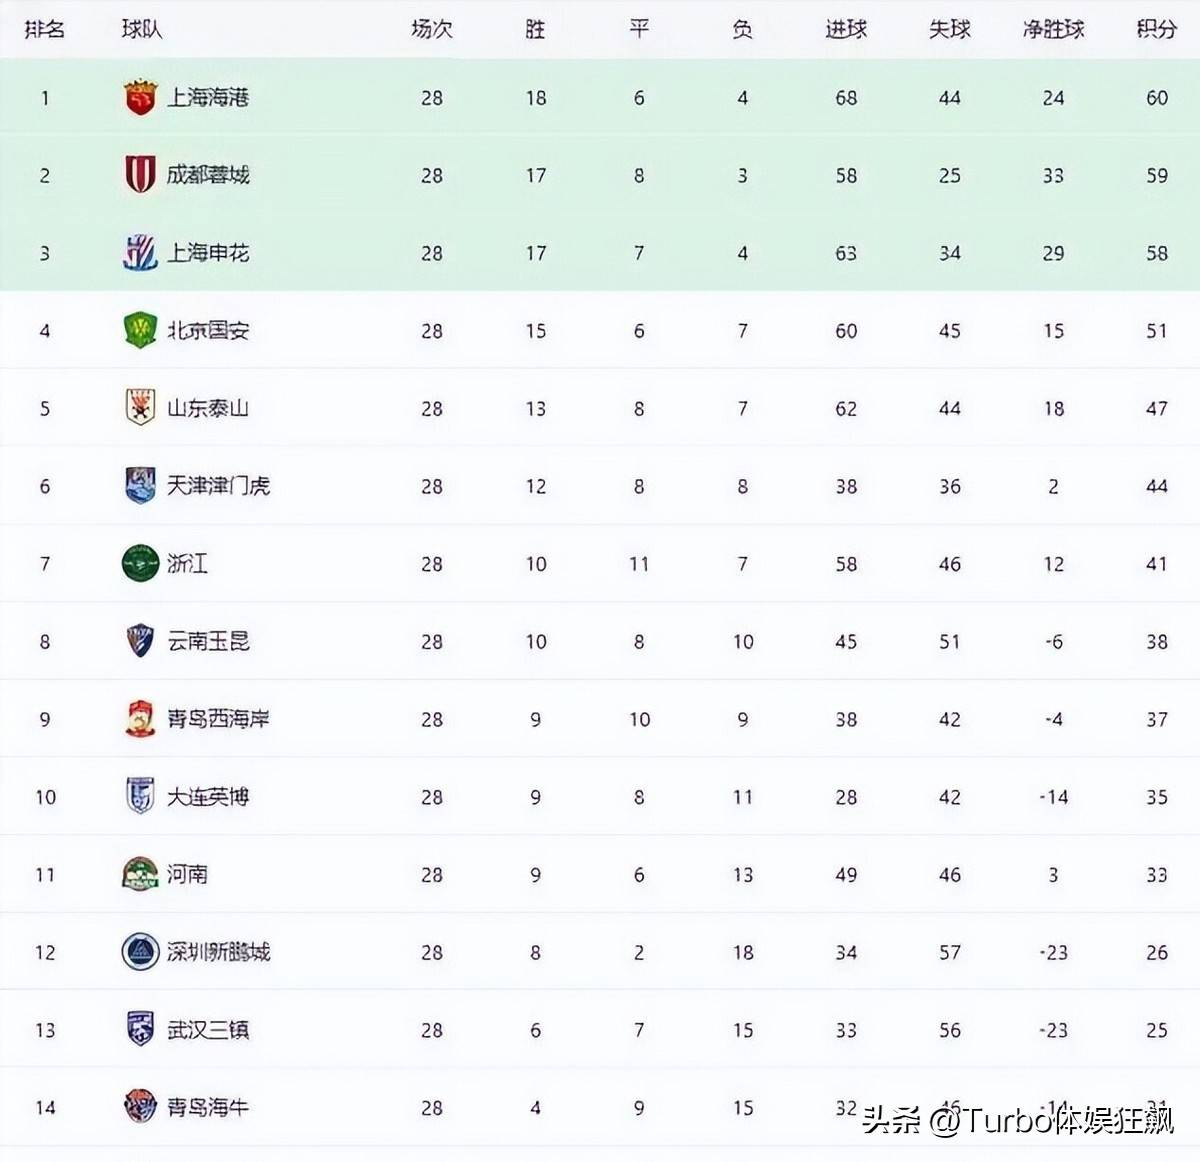Click the Zhejiang (浙江) round green logo
The image size is (1200, 1162).
click(x=140, y=563)
